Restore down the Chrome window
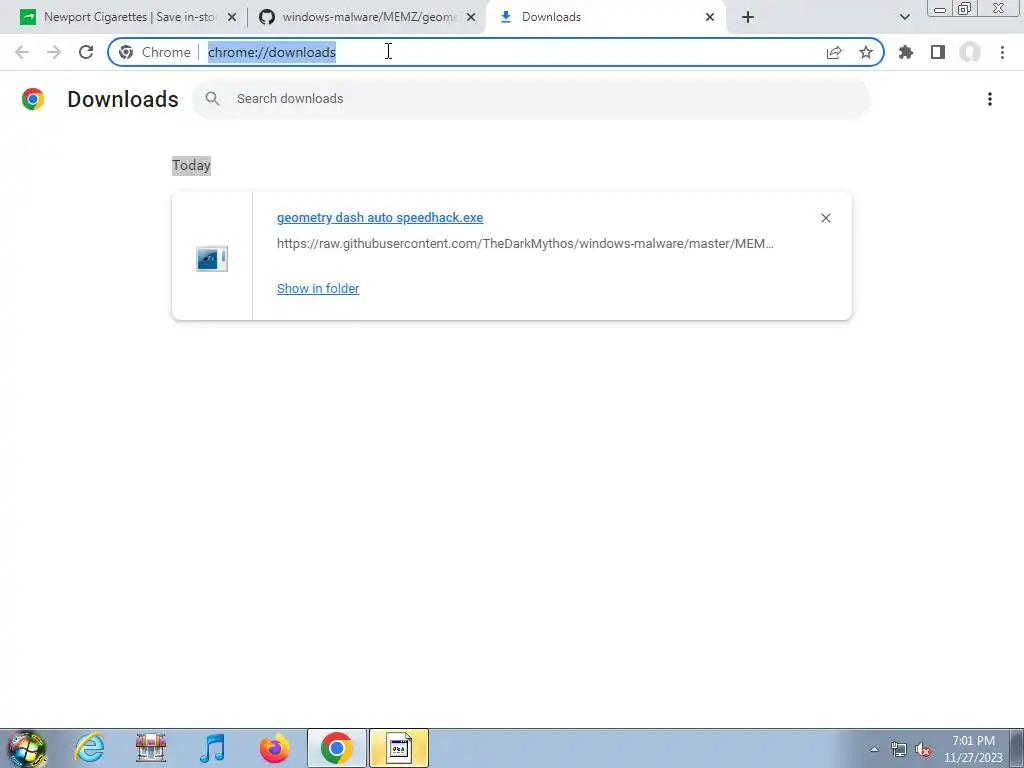The width and height of the screenshot is (1024, 768). pyautogui.click(x=965, y=8)
